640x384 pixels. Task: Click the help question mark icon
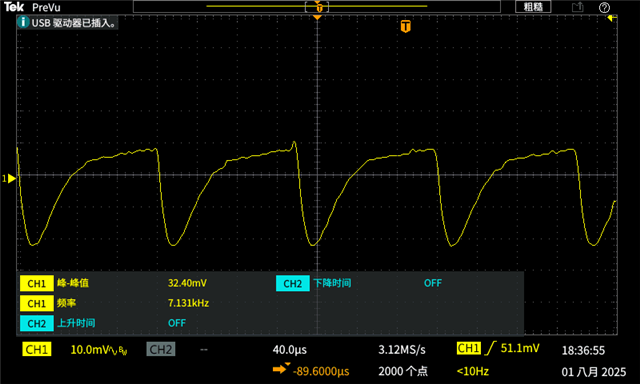(604, 7)
